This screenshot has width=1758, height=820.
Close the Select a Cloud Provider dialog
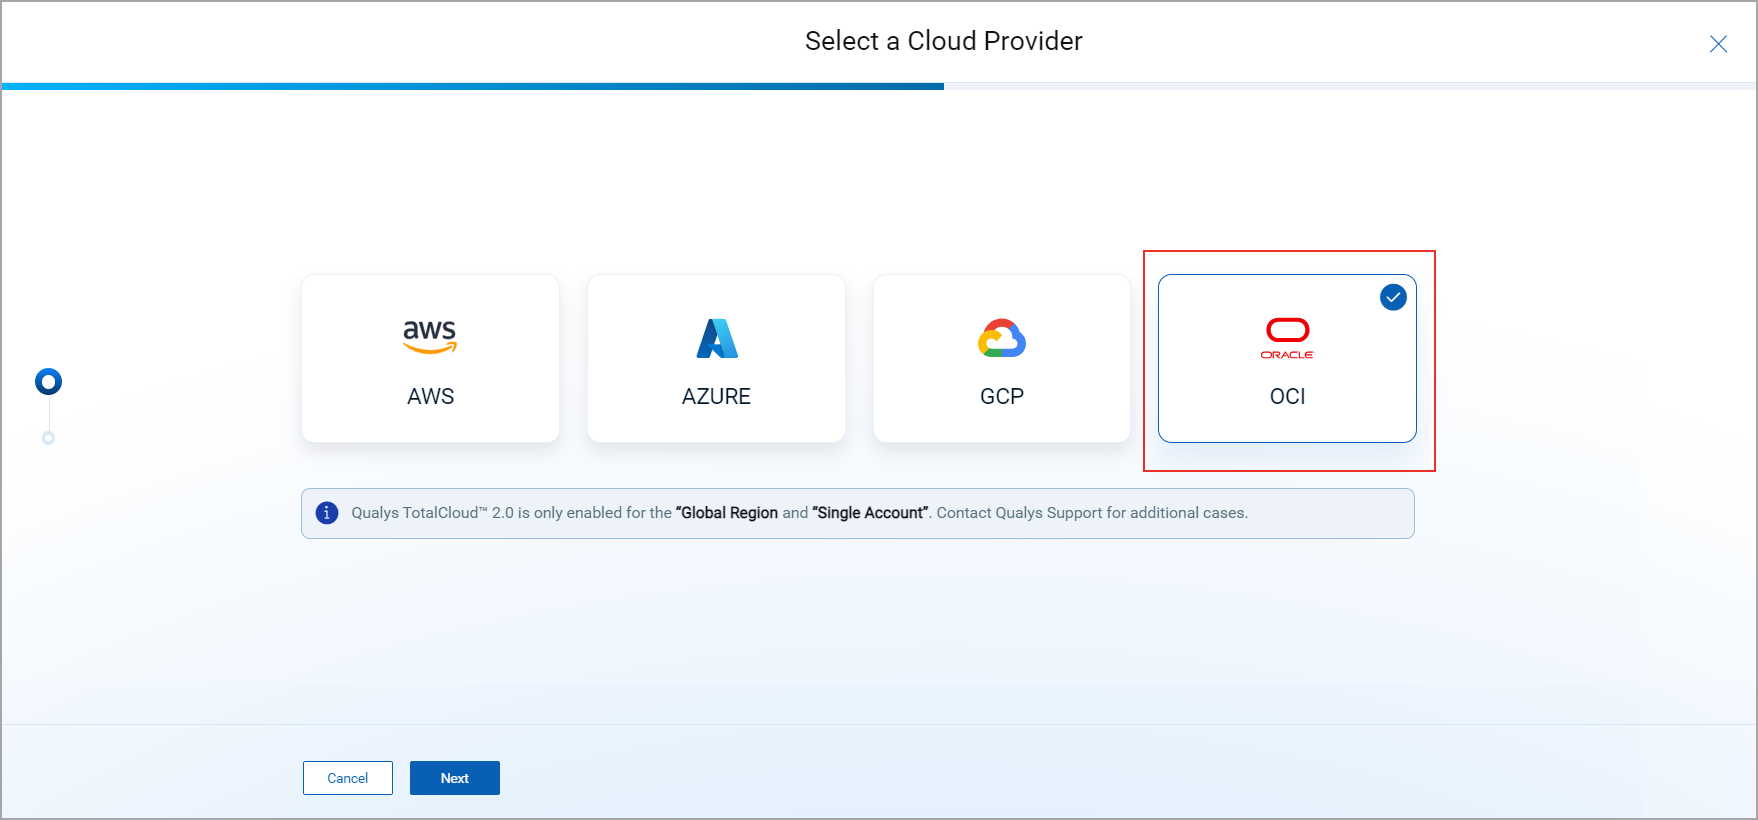[x=1718, y=44]
